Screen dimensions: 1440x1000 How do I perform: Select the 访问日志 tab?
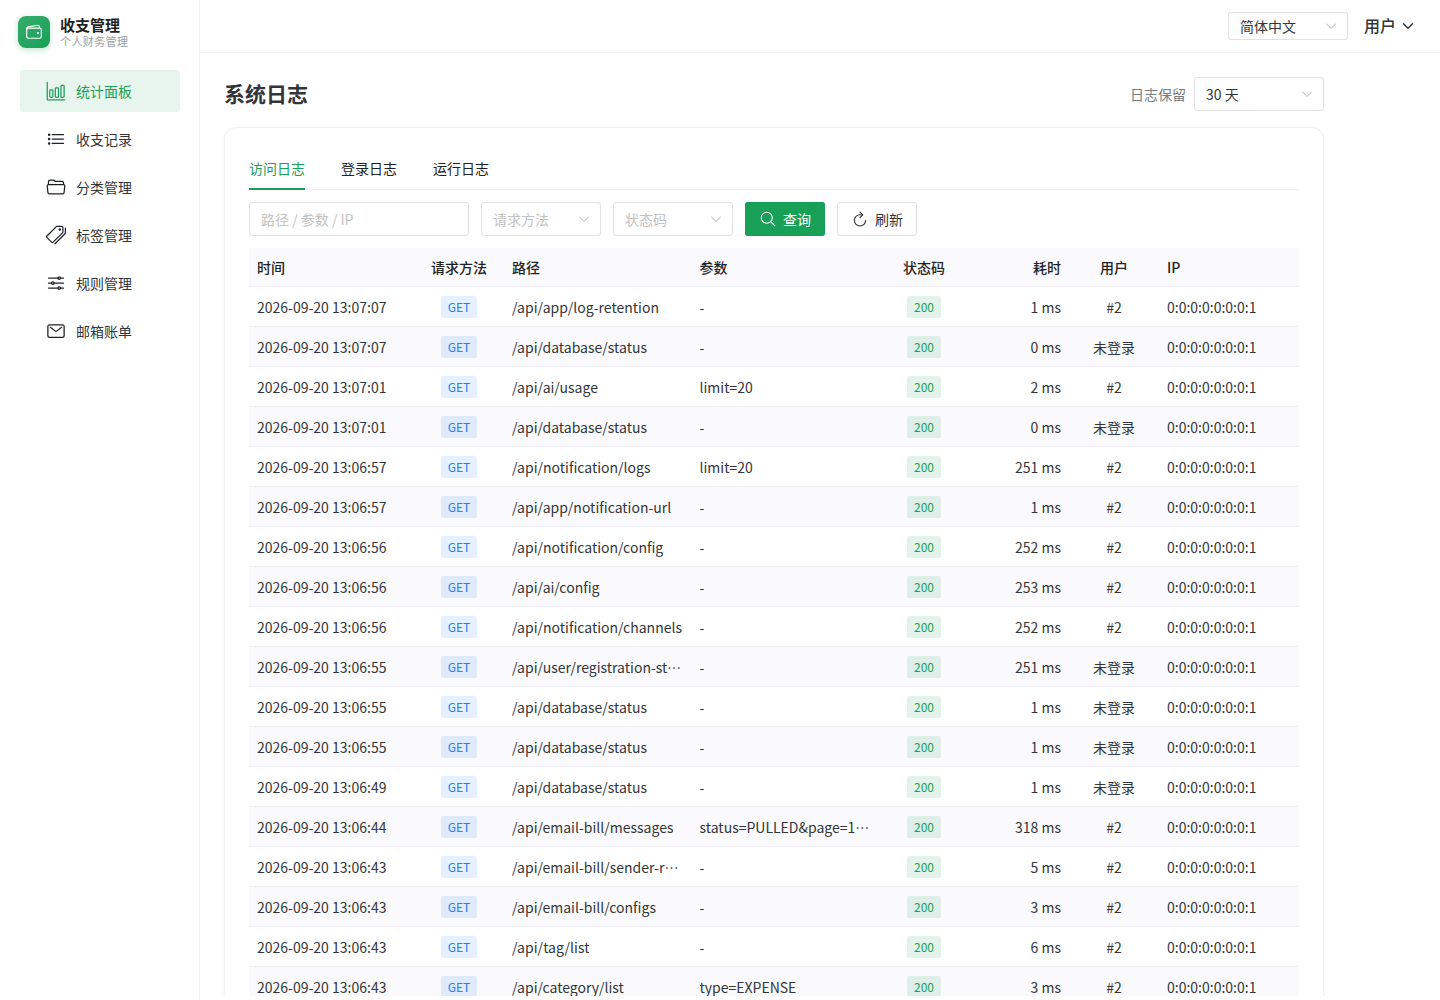tap(277, 169)
